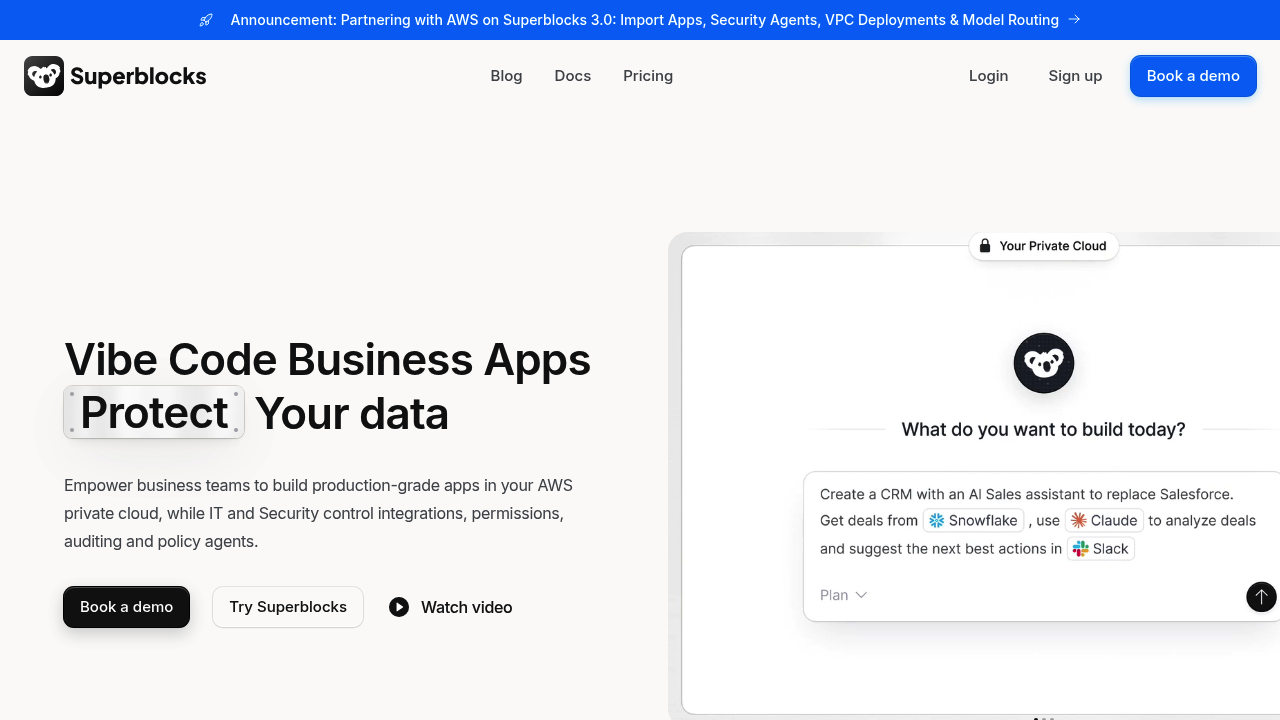
Task: Go to the Pricing page
Action: tap(648, 76)
